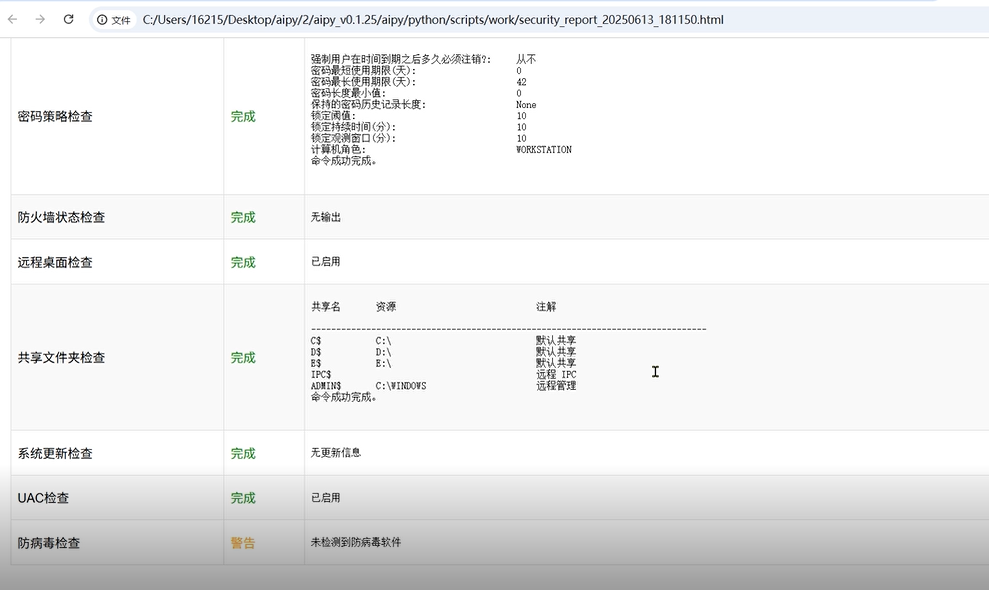Select the 远程桌面检查 row label

coord(56,263)
